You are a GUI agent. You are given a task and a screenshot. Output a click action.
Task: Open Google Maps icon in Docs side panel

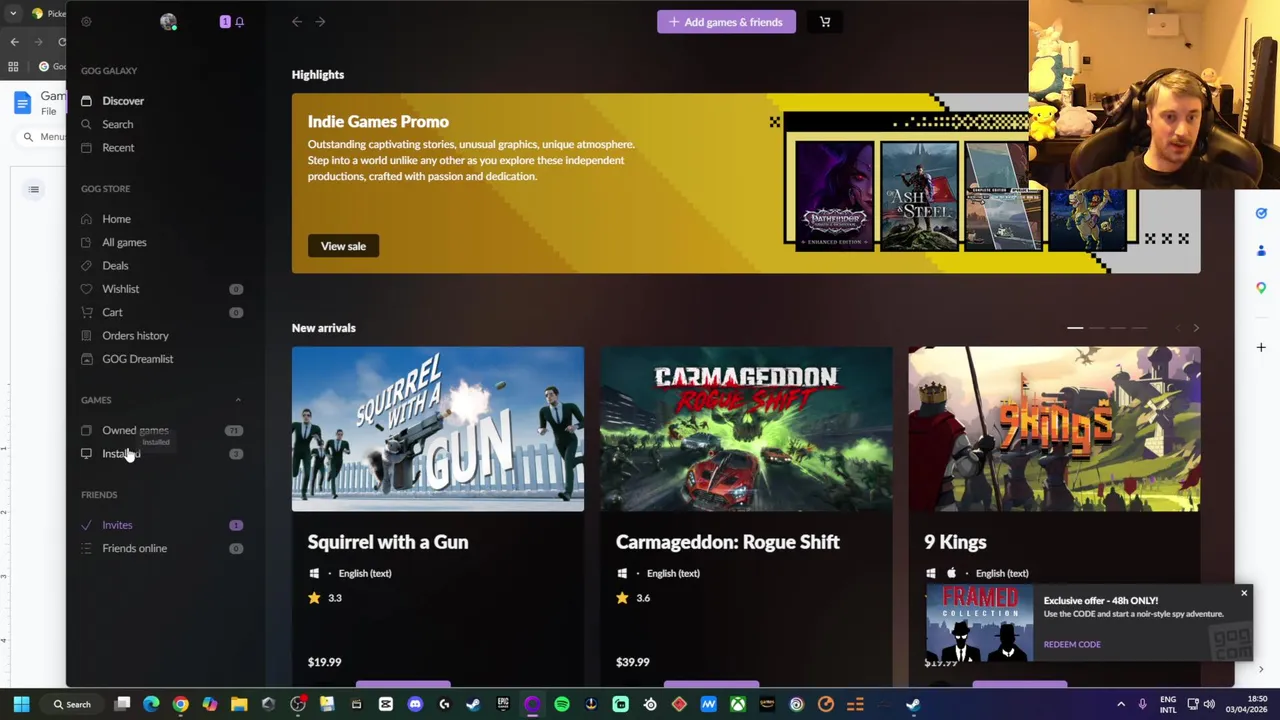1261,288
